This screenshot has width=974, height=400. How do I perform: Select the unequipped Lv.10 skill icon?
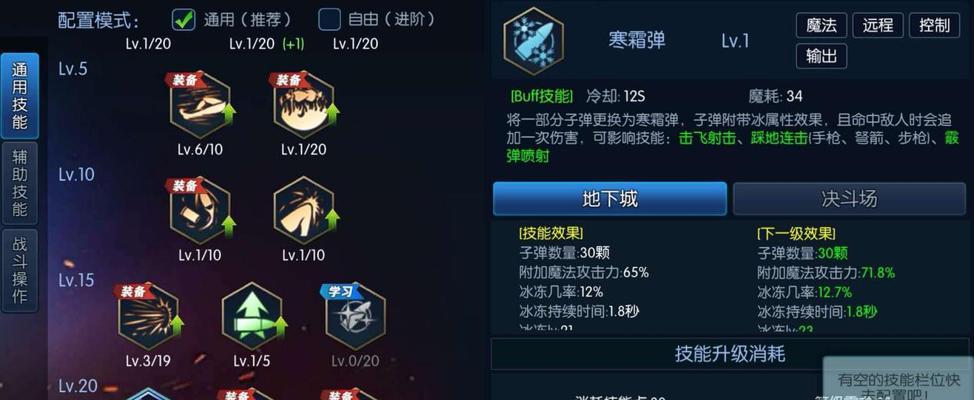(304, 211)
